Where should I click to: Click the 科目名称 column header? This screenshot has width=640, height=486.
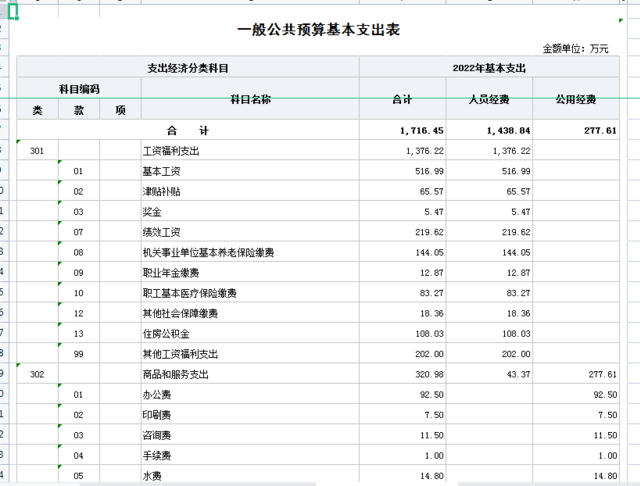(250, 100)
